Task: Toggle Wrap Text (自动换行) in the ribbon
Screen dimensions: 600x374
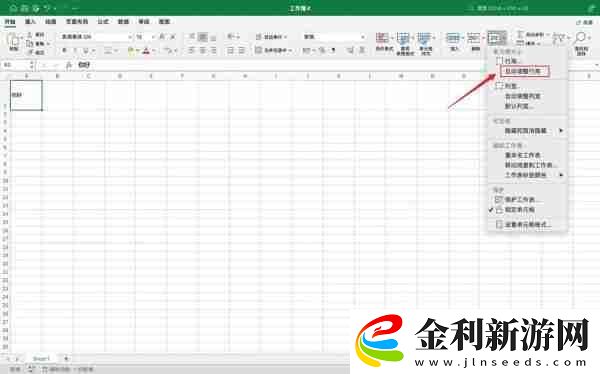Action: coord(271,37)
